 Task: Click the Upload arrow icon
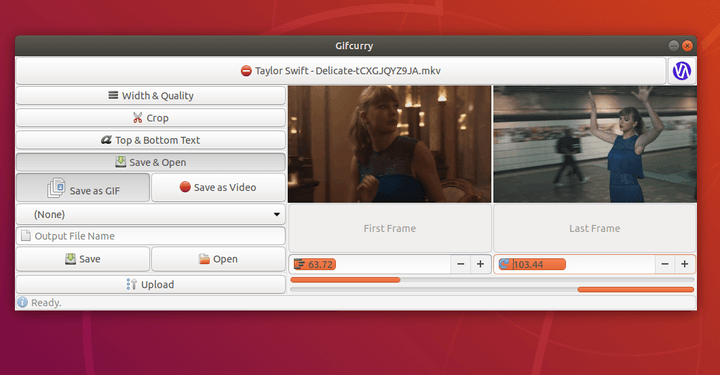coord(131,285)
